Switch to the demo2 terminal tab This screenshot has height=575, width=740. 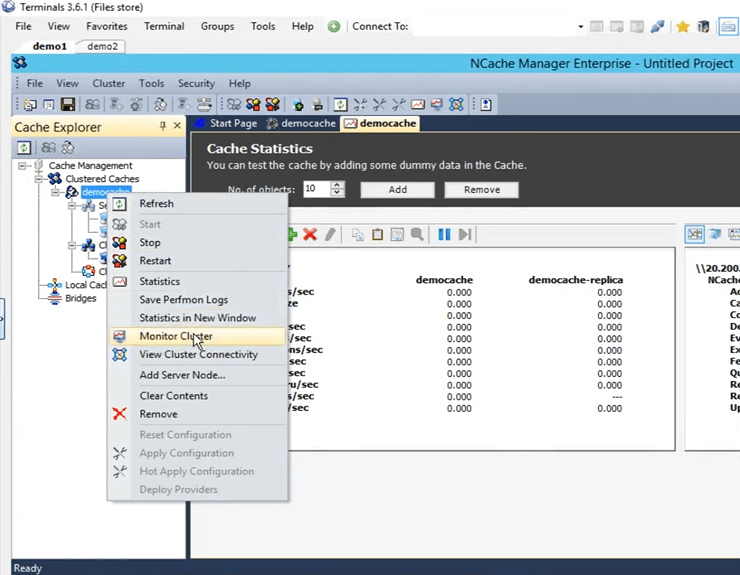[x=102, y=46]
